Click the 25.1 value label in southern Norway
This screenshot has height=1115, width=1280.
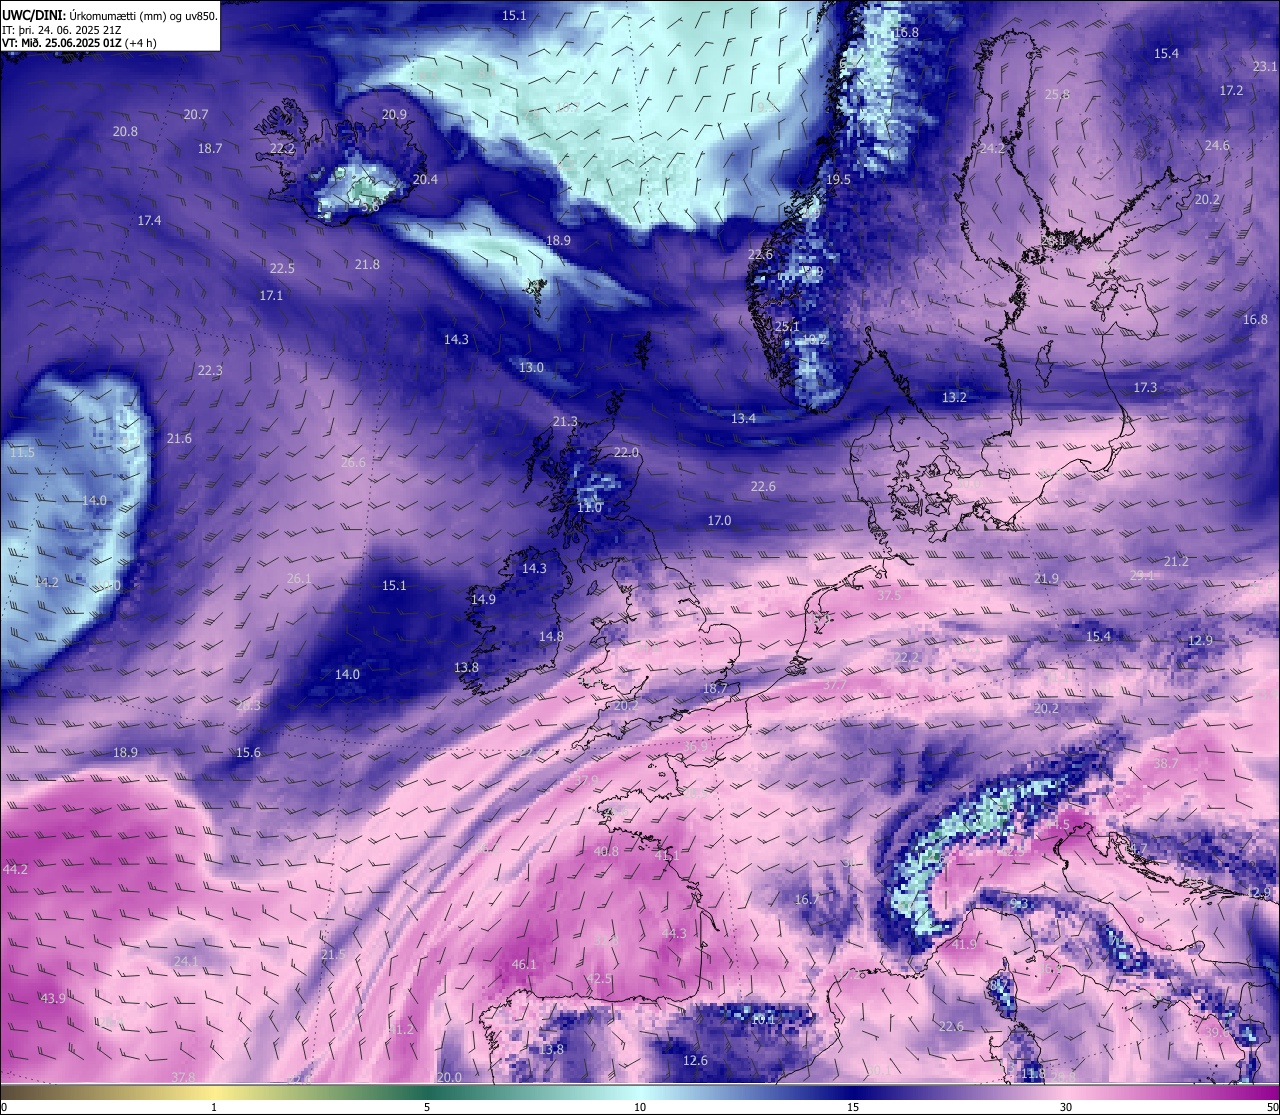787,327
